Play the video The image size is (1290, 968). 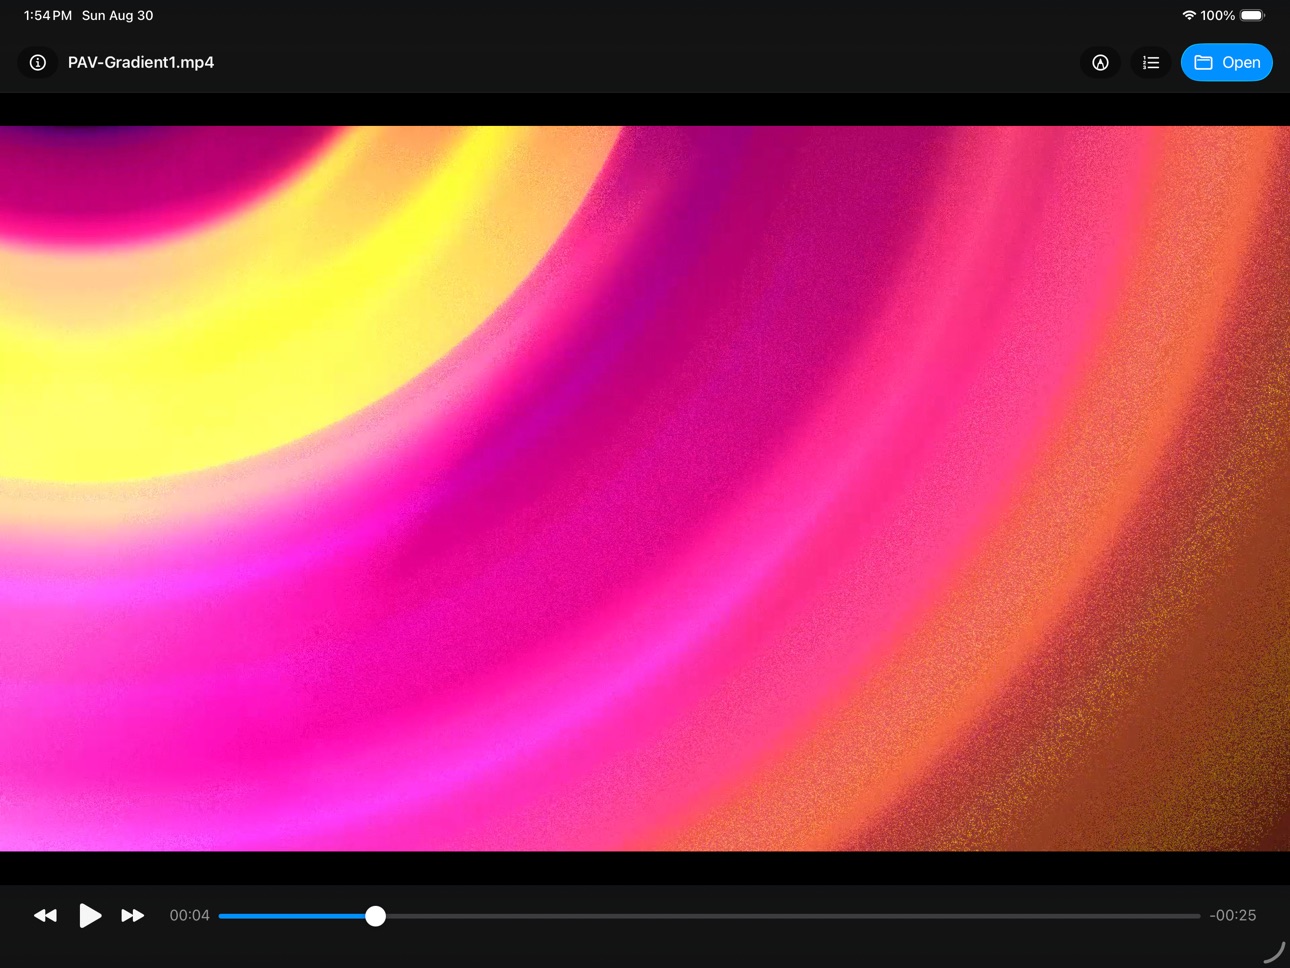(x=90, y=915)
